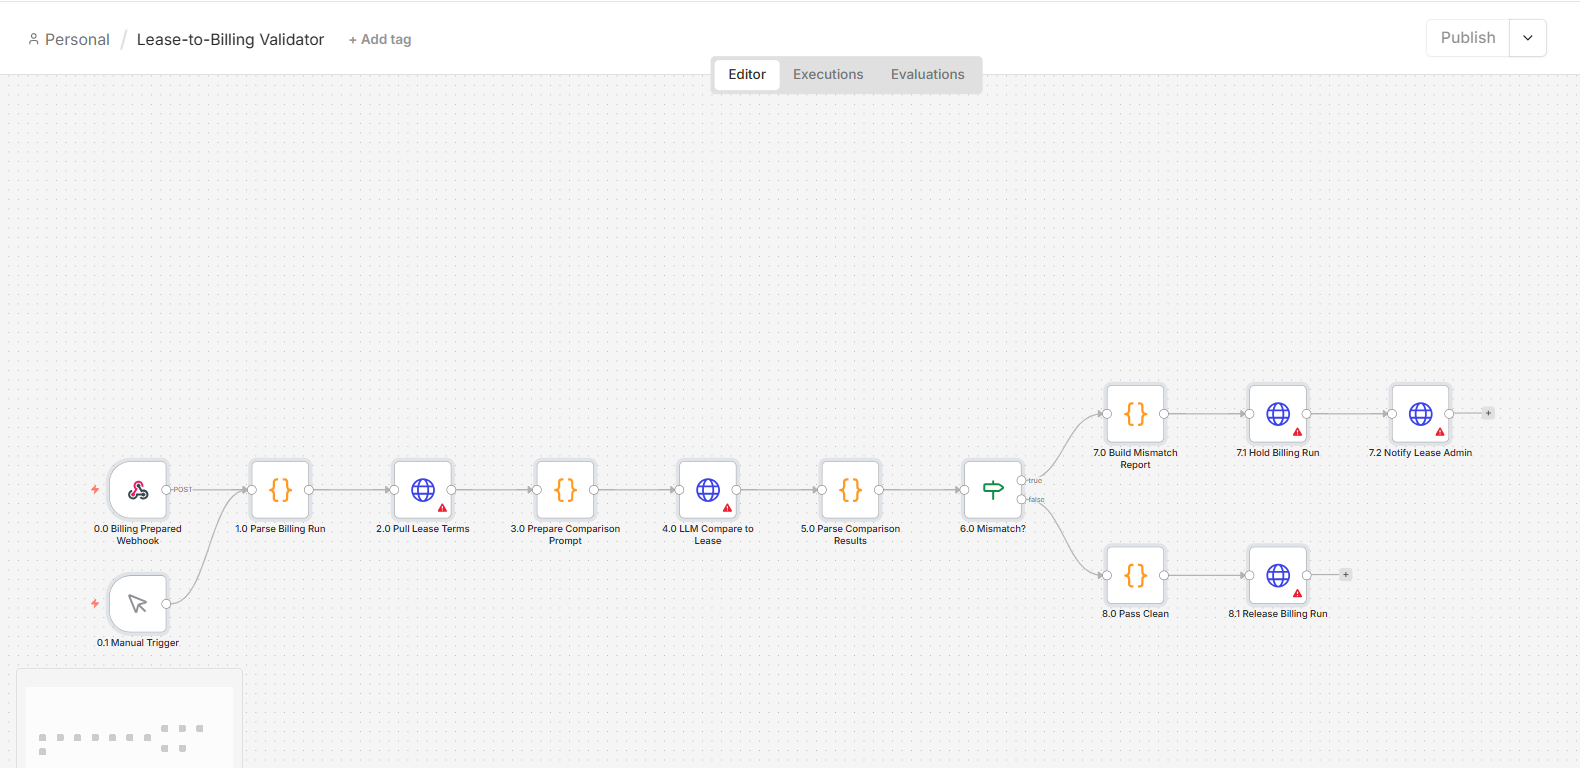Select the 5.0 Parse Comparison Results node
Image resolution: width=1580 pixels, height=768 pixels.
851,490
